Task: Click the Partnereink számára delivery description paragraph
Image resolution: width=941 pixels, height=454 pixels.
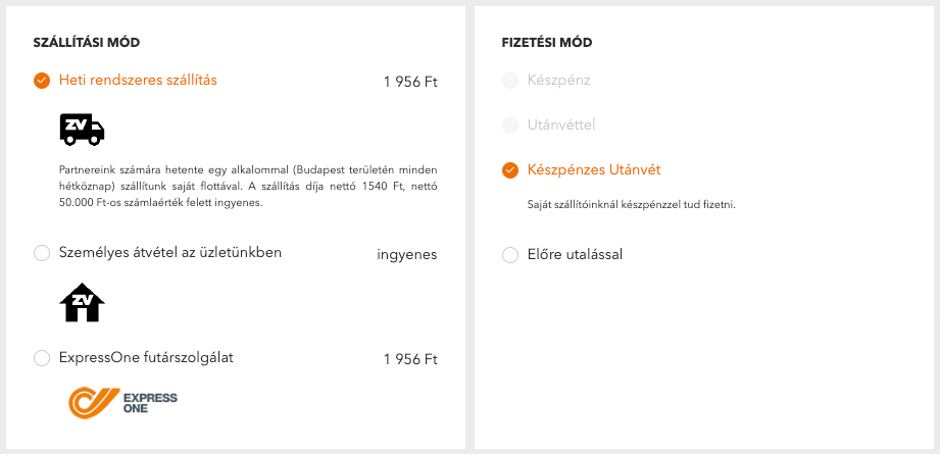Action: pos(248,186)
